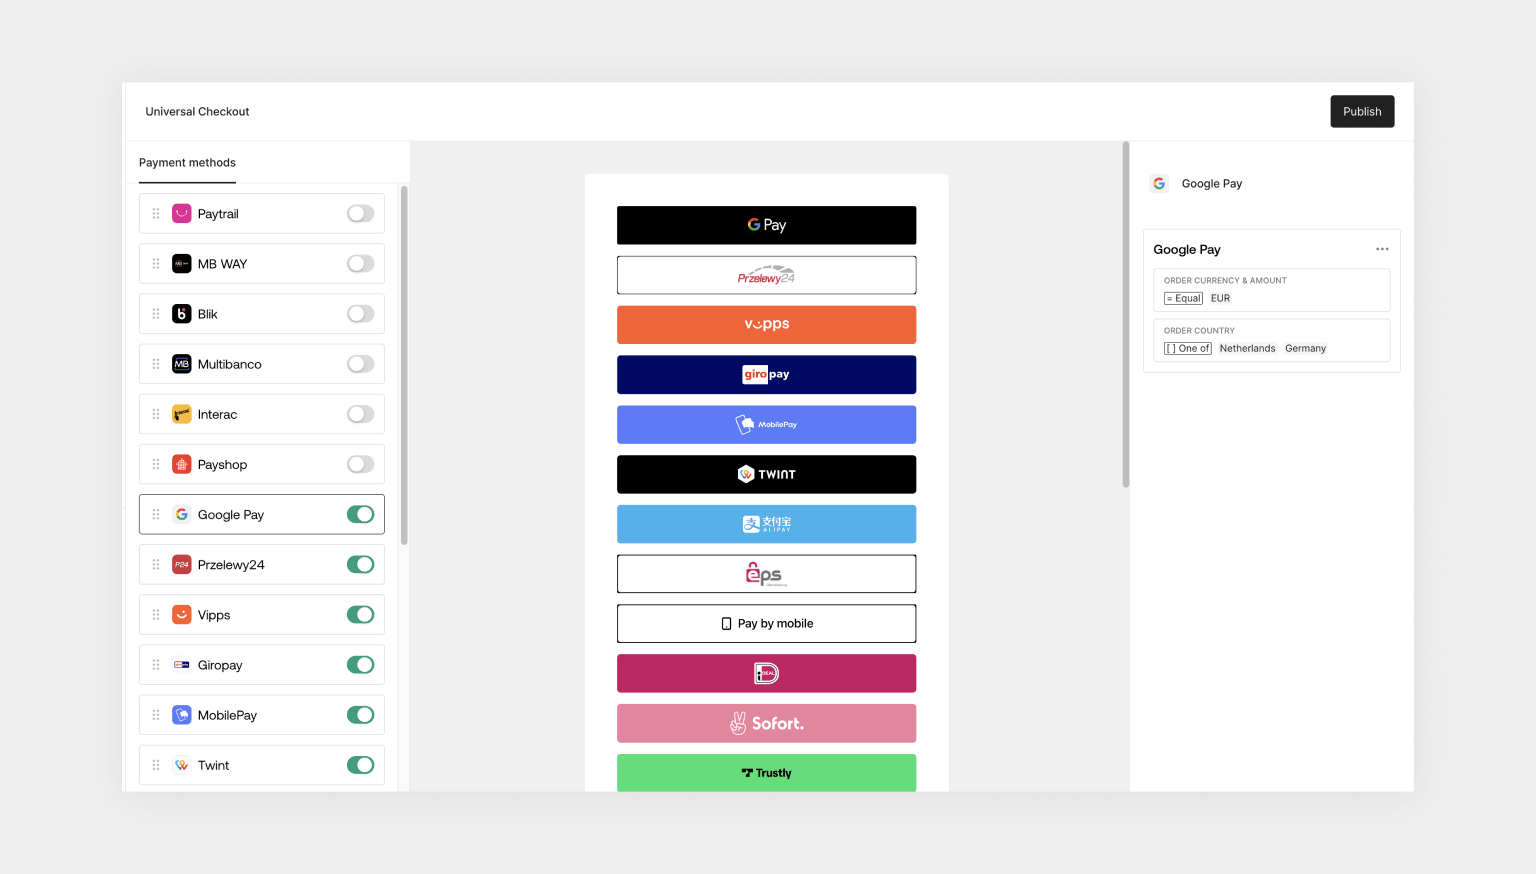Open the Equal operator selector

[1184, 298]
